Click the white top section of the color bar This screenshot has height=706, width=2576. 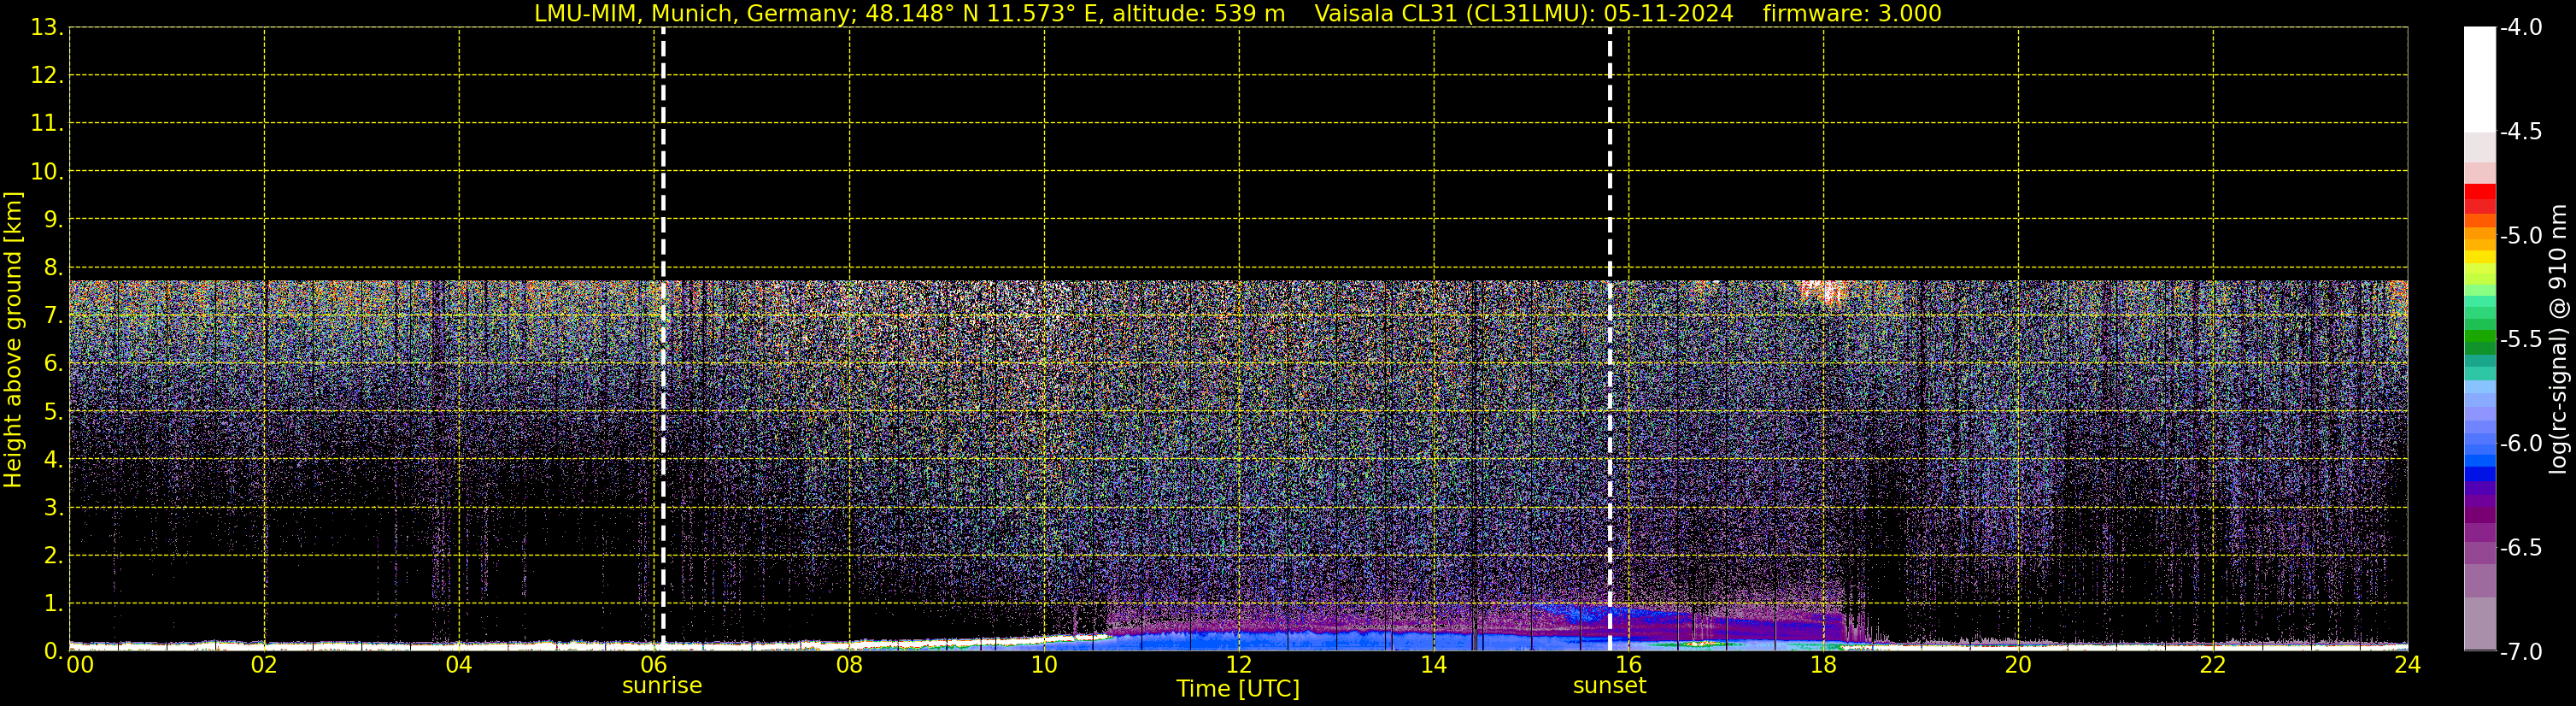[x=2480, y=80]
